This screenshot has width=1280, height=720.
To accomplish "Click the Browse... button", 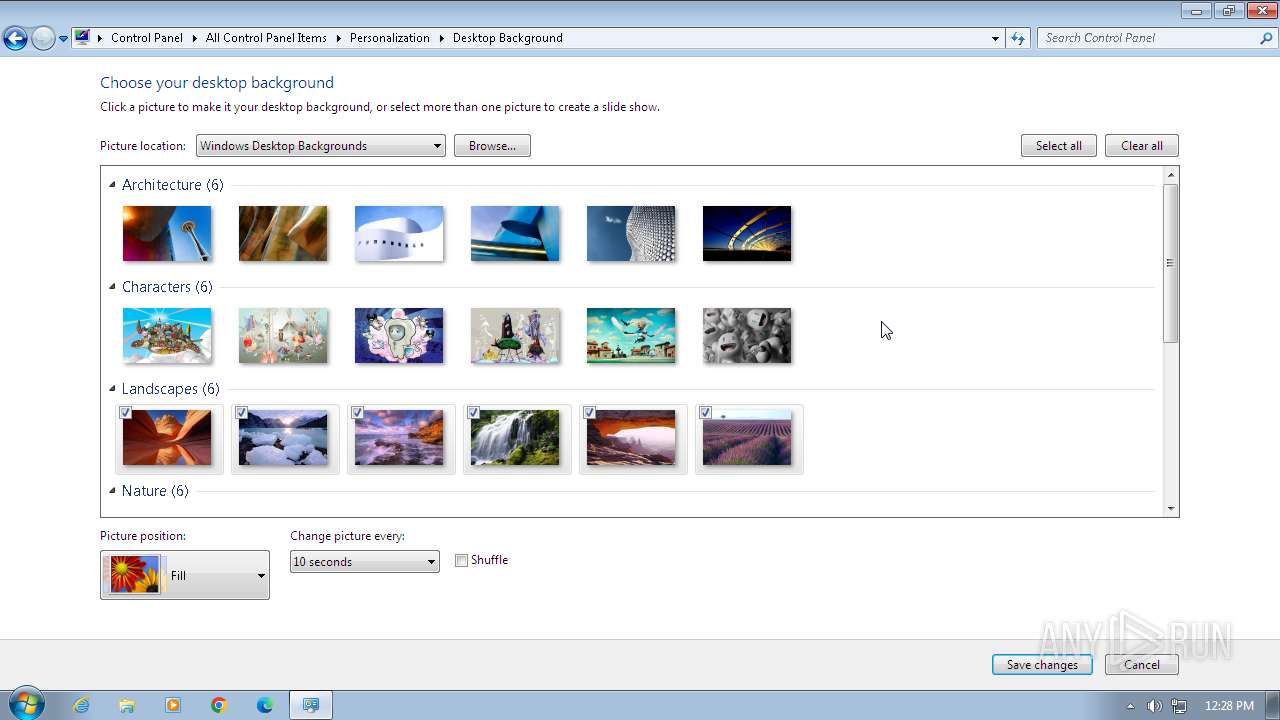I will click(x=492, y=146).
